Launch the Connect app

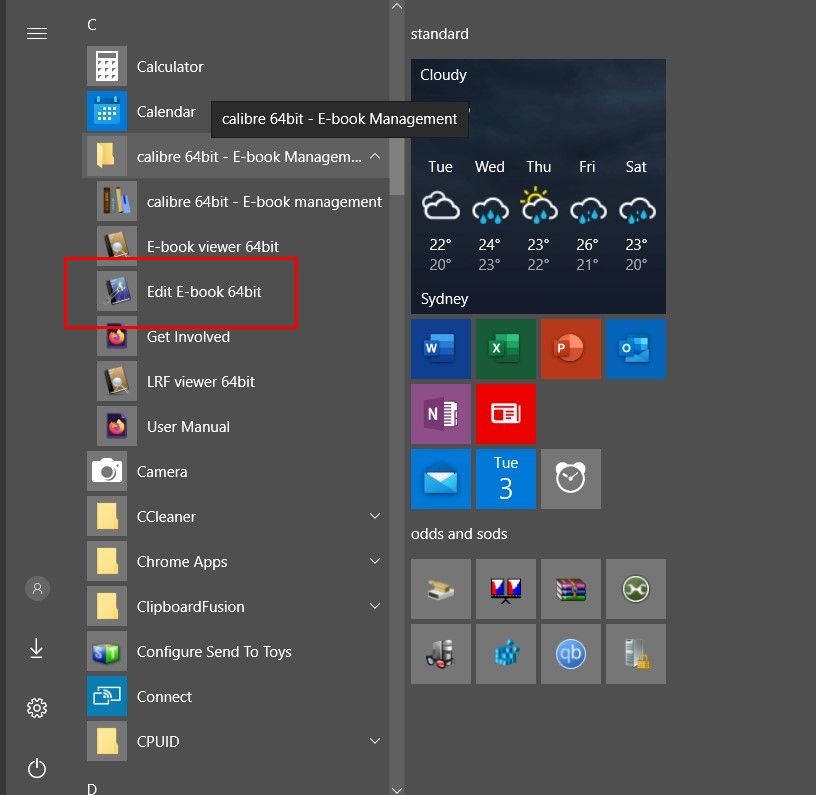235,696
